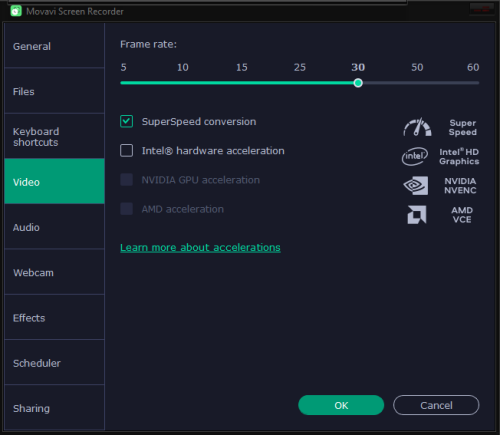Click the Intel hardware acceleration label text

tap(213, 151)
